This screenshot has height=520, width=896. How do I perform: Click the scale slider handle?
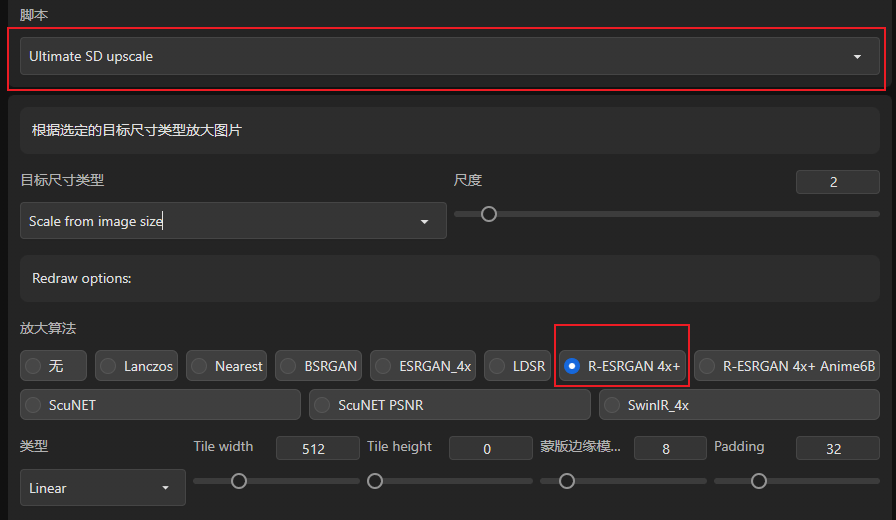tap(489, 214)
